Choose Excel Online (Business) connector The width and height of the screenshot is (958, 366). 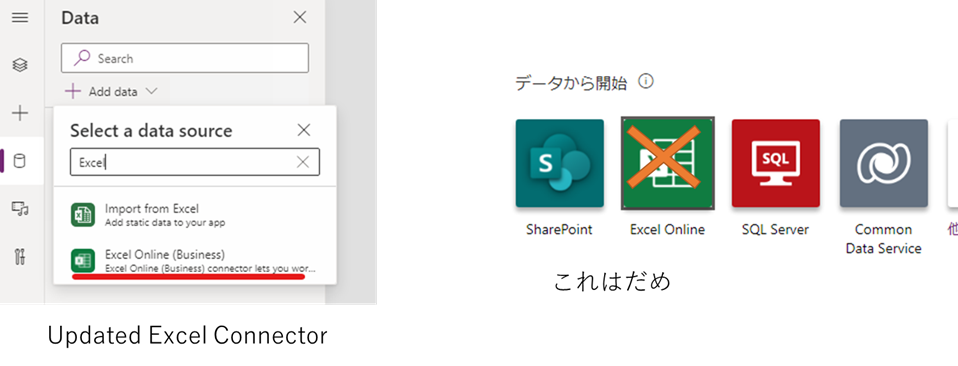click(x=194, y=261)
